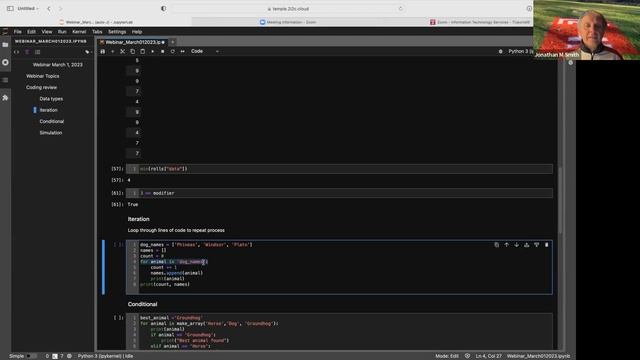640x360 pixels.
Task: Restart kernel and run all cells
Action: pyautogui.click(x=182, y=51)
